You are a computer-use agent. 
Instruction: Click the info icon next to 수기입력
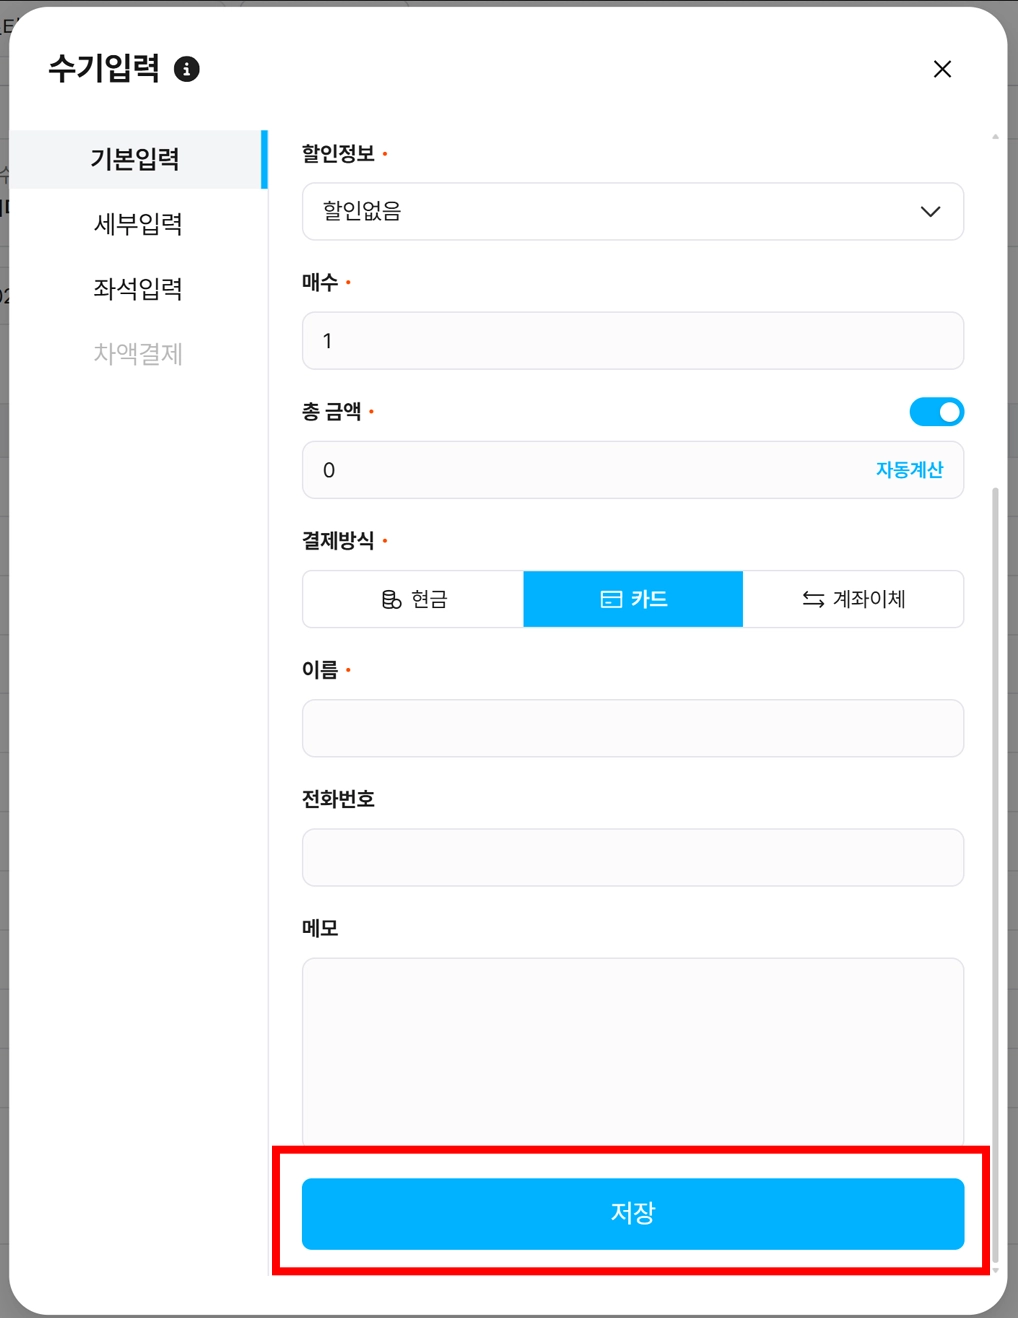pyautogui.click(x=186, y=69)
